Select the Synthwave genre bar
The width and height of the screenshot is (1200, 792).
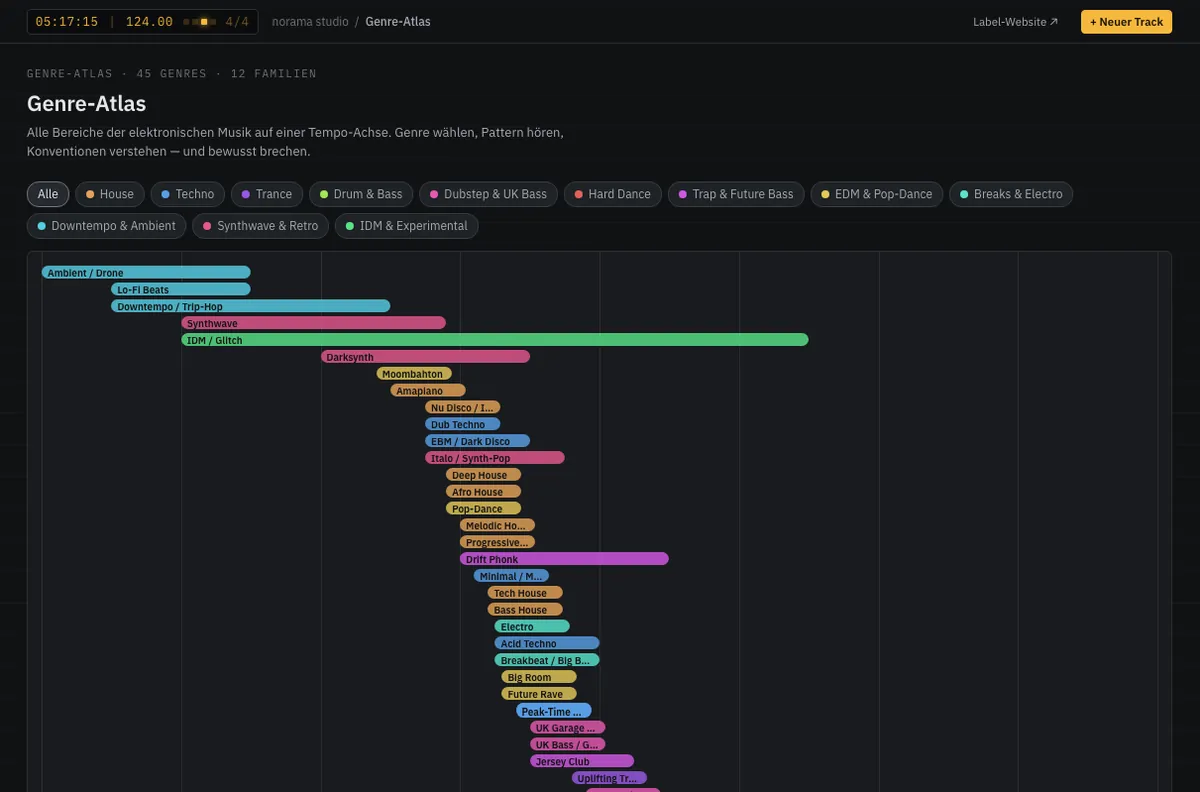(313, 323)
